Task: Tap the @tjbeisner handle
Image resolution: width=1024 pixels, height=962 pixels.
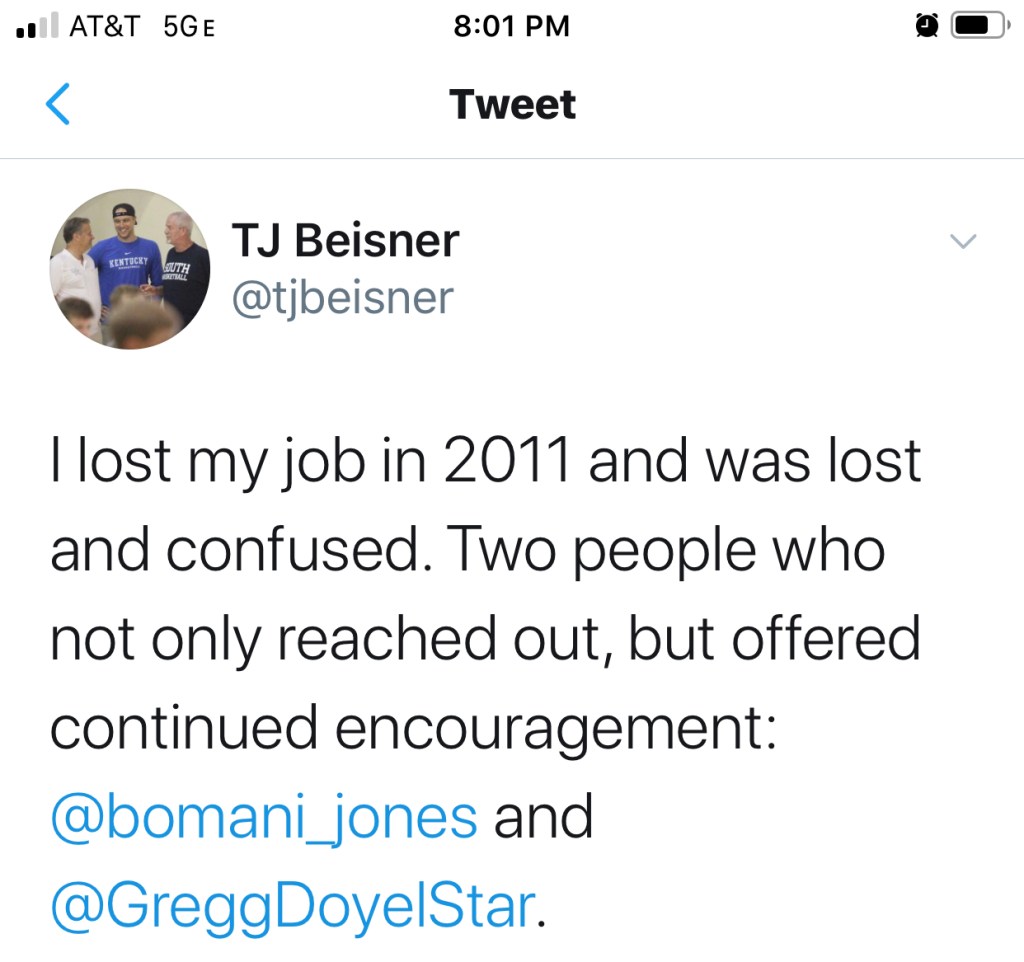Action: (x=342, y=297)
